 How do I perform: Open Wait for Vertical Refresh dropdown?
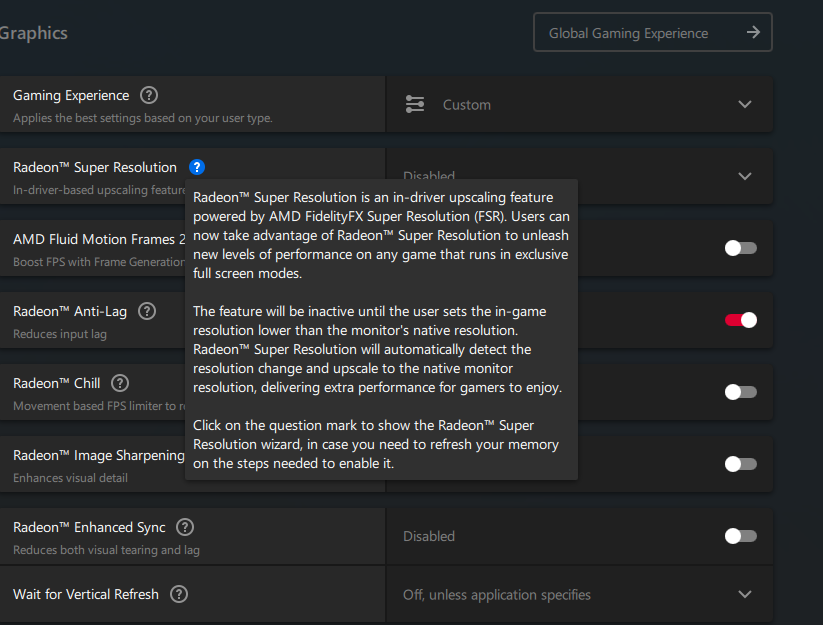579,595
